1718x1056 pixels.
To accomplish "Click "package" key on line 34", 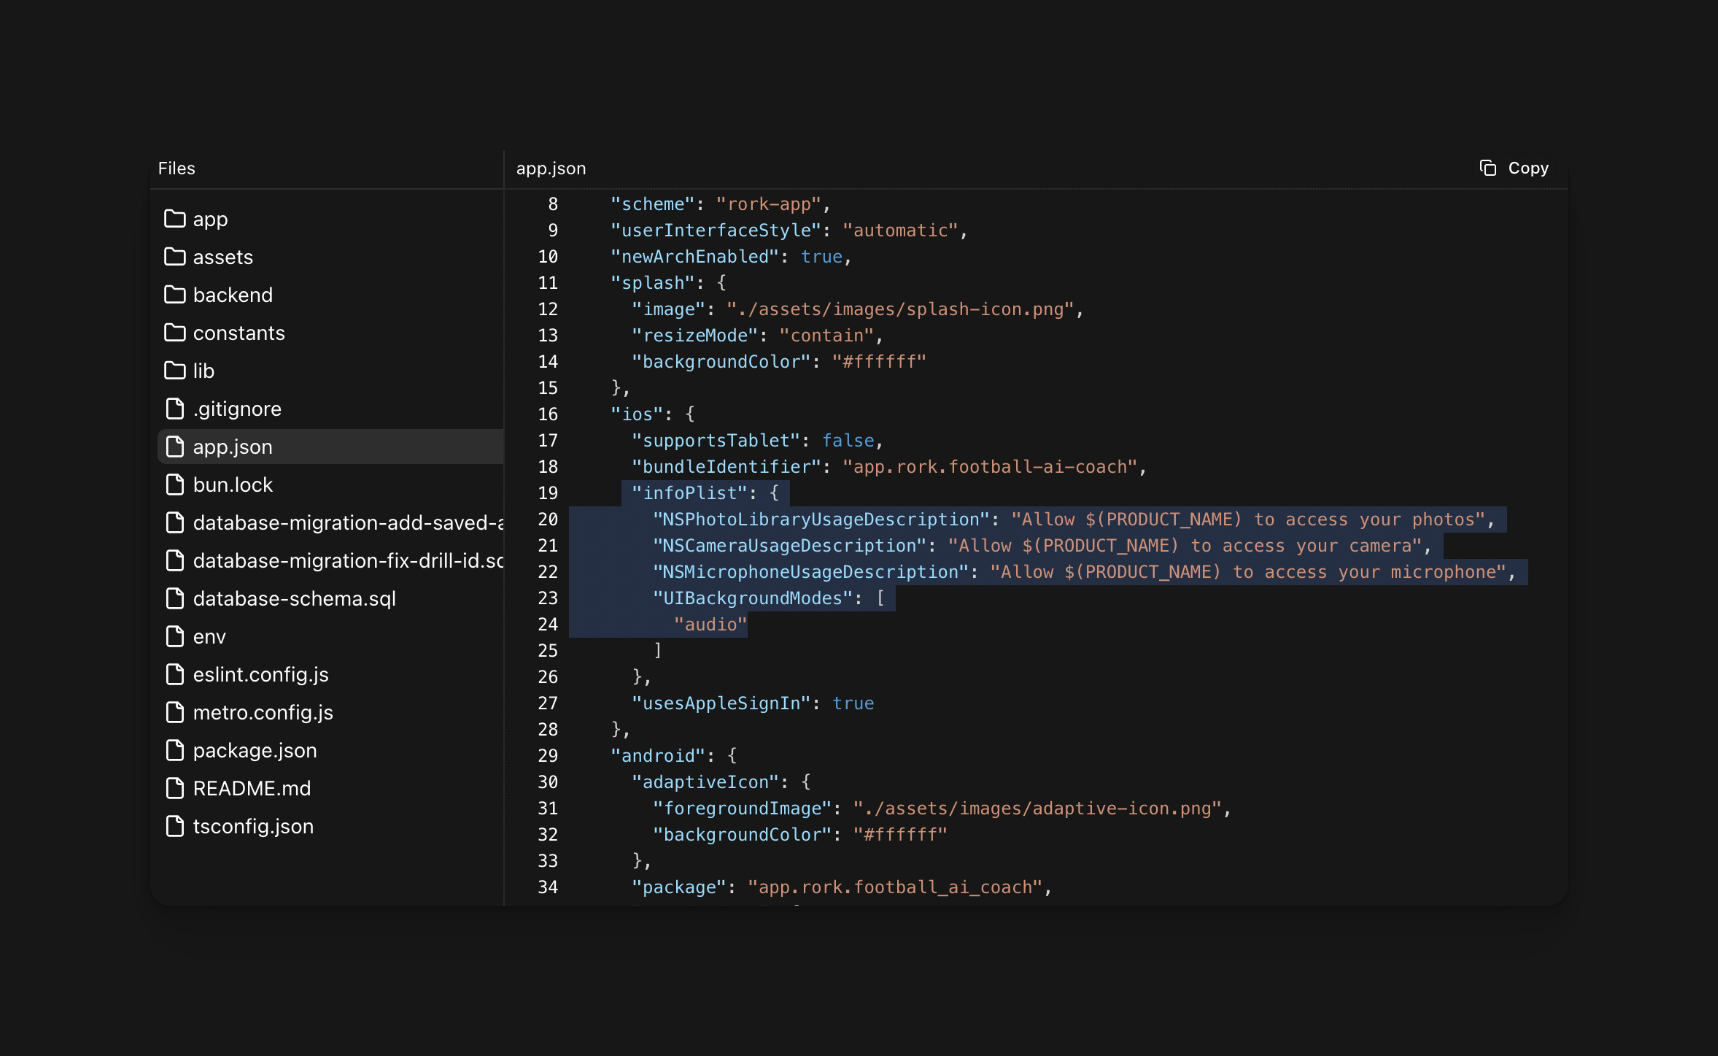I will tap(678, 887).
